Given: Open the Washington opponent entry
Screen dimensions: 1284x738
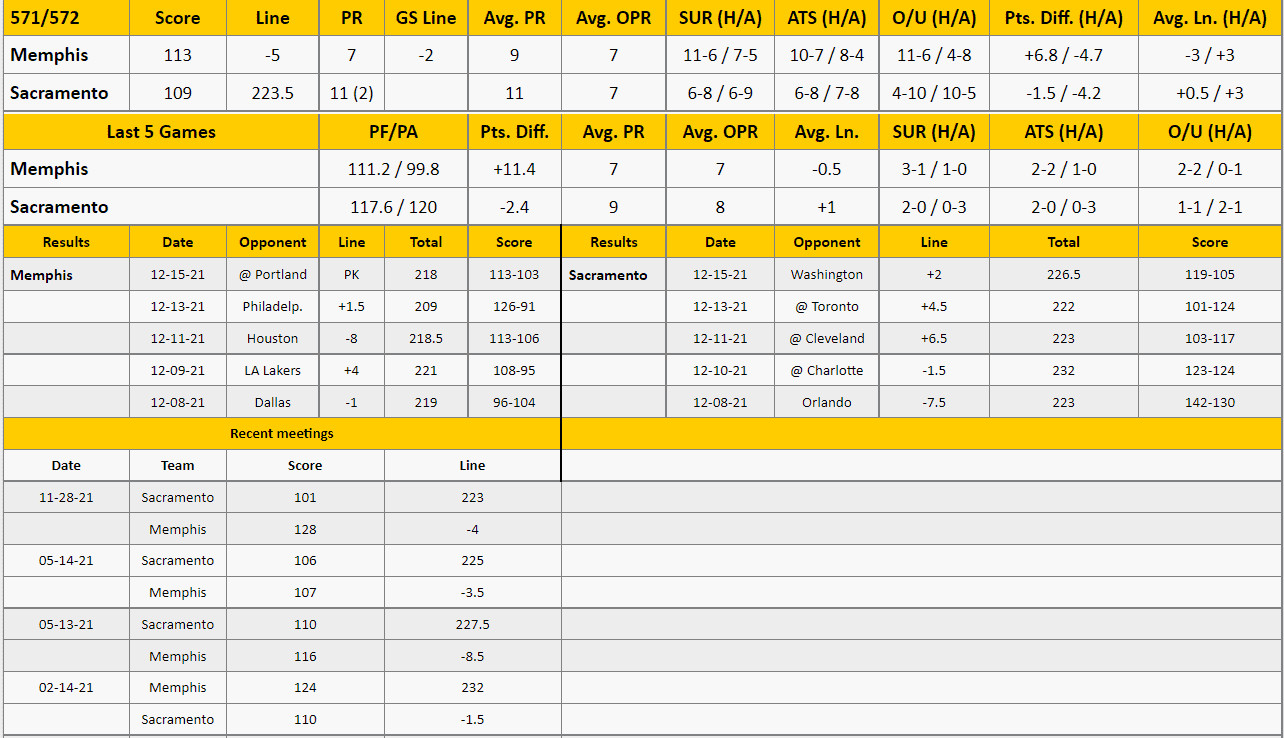Looking at the screenshot, I should [x=826, y=274].
